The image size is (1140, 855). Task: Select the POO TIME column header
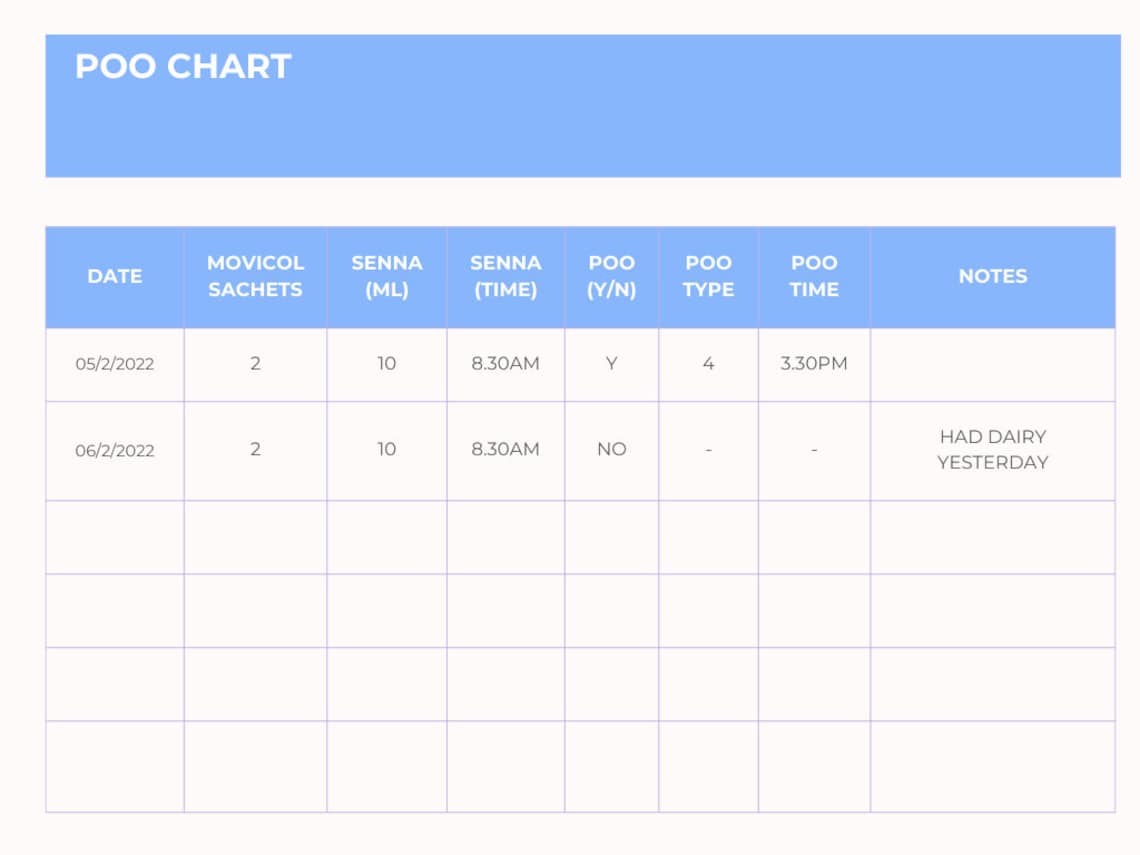815,277
